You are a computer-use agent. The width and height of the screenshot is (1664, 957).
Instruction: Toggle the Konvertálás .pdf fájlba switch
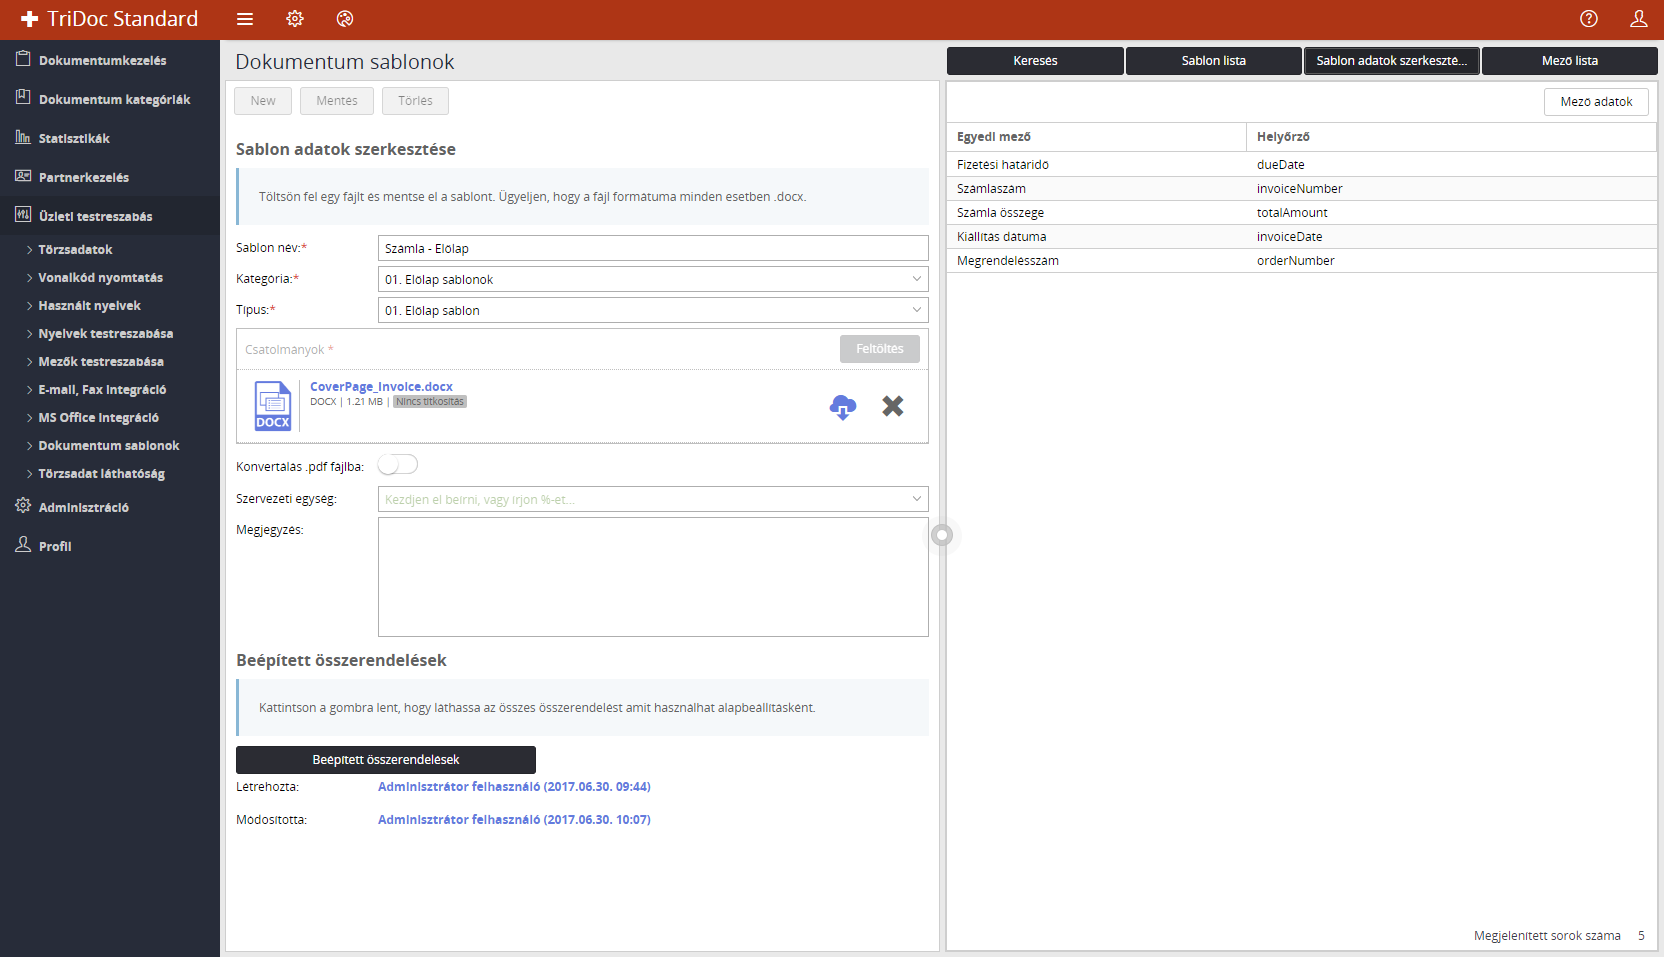pos(398,465)
